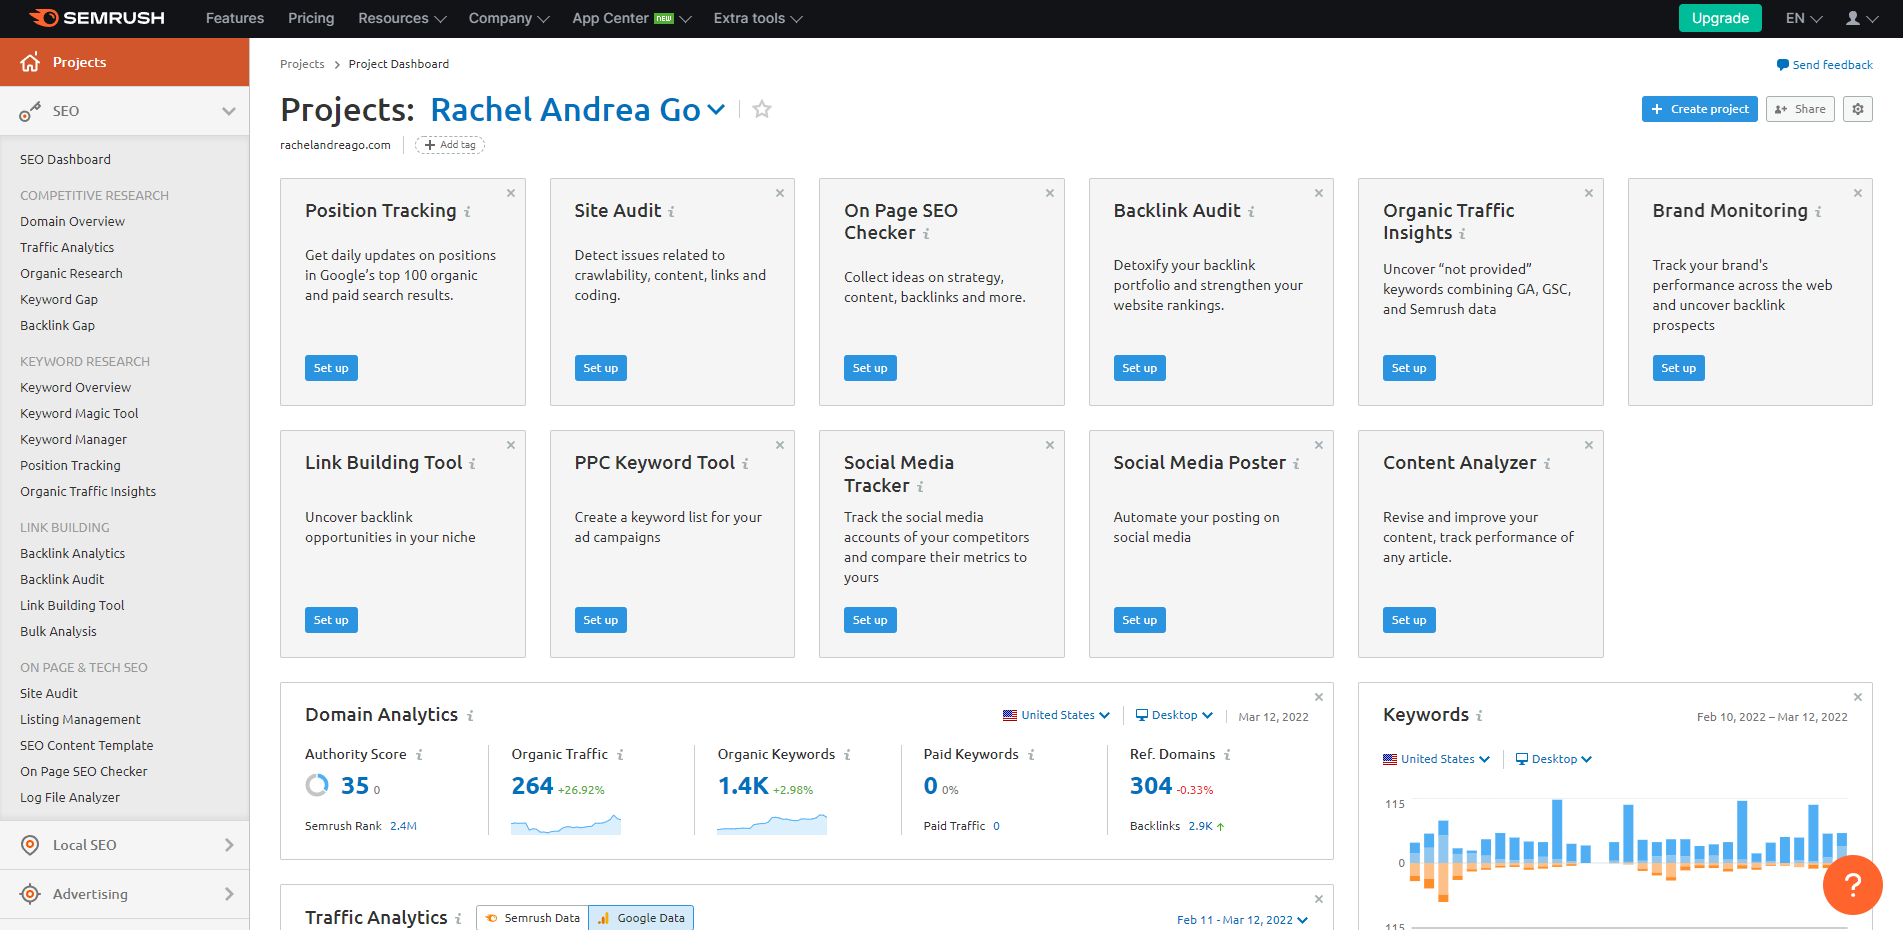Show info icon for Backlink Audit
1903x930 pixels.
[1251, 212]
